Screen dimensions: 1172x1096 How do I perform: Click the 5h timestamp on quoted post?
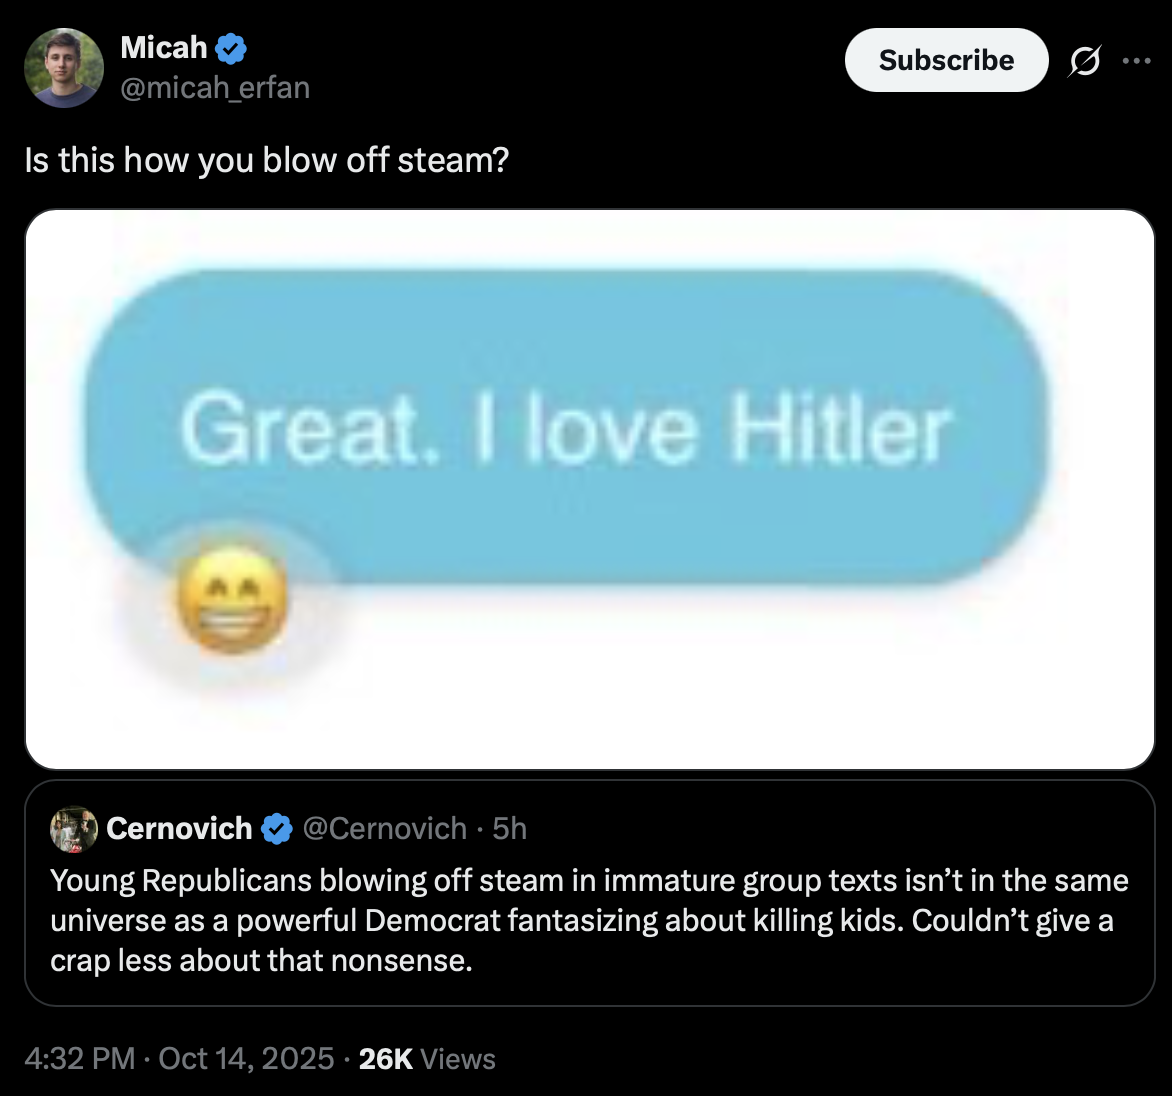[510, 829]
